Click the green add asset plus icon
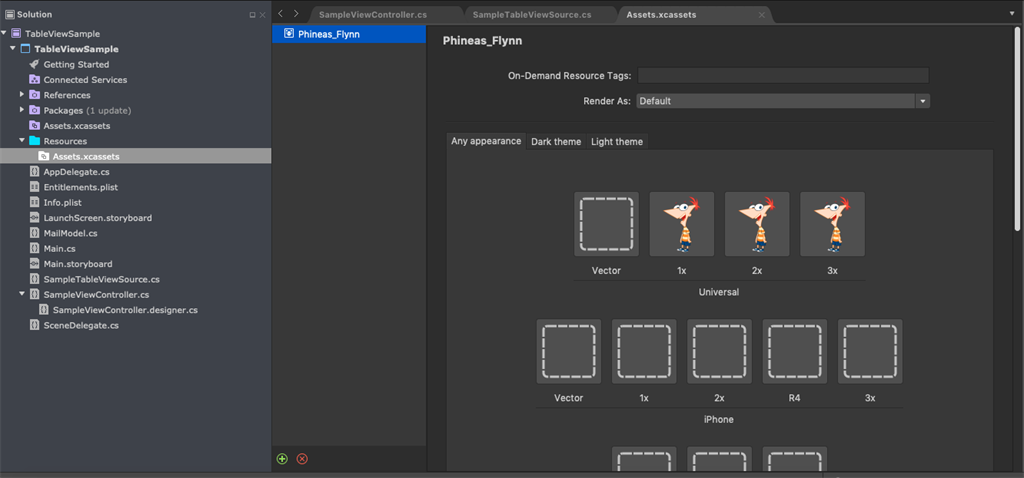Image resolution: width=1024 pixels, height=478 pixels. [x=282, y=459]
